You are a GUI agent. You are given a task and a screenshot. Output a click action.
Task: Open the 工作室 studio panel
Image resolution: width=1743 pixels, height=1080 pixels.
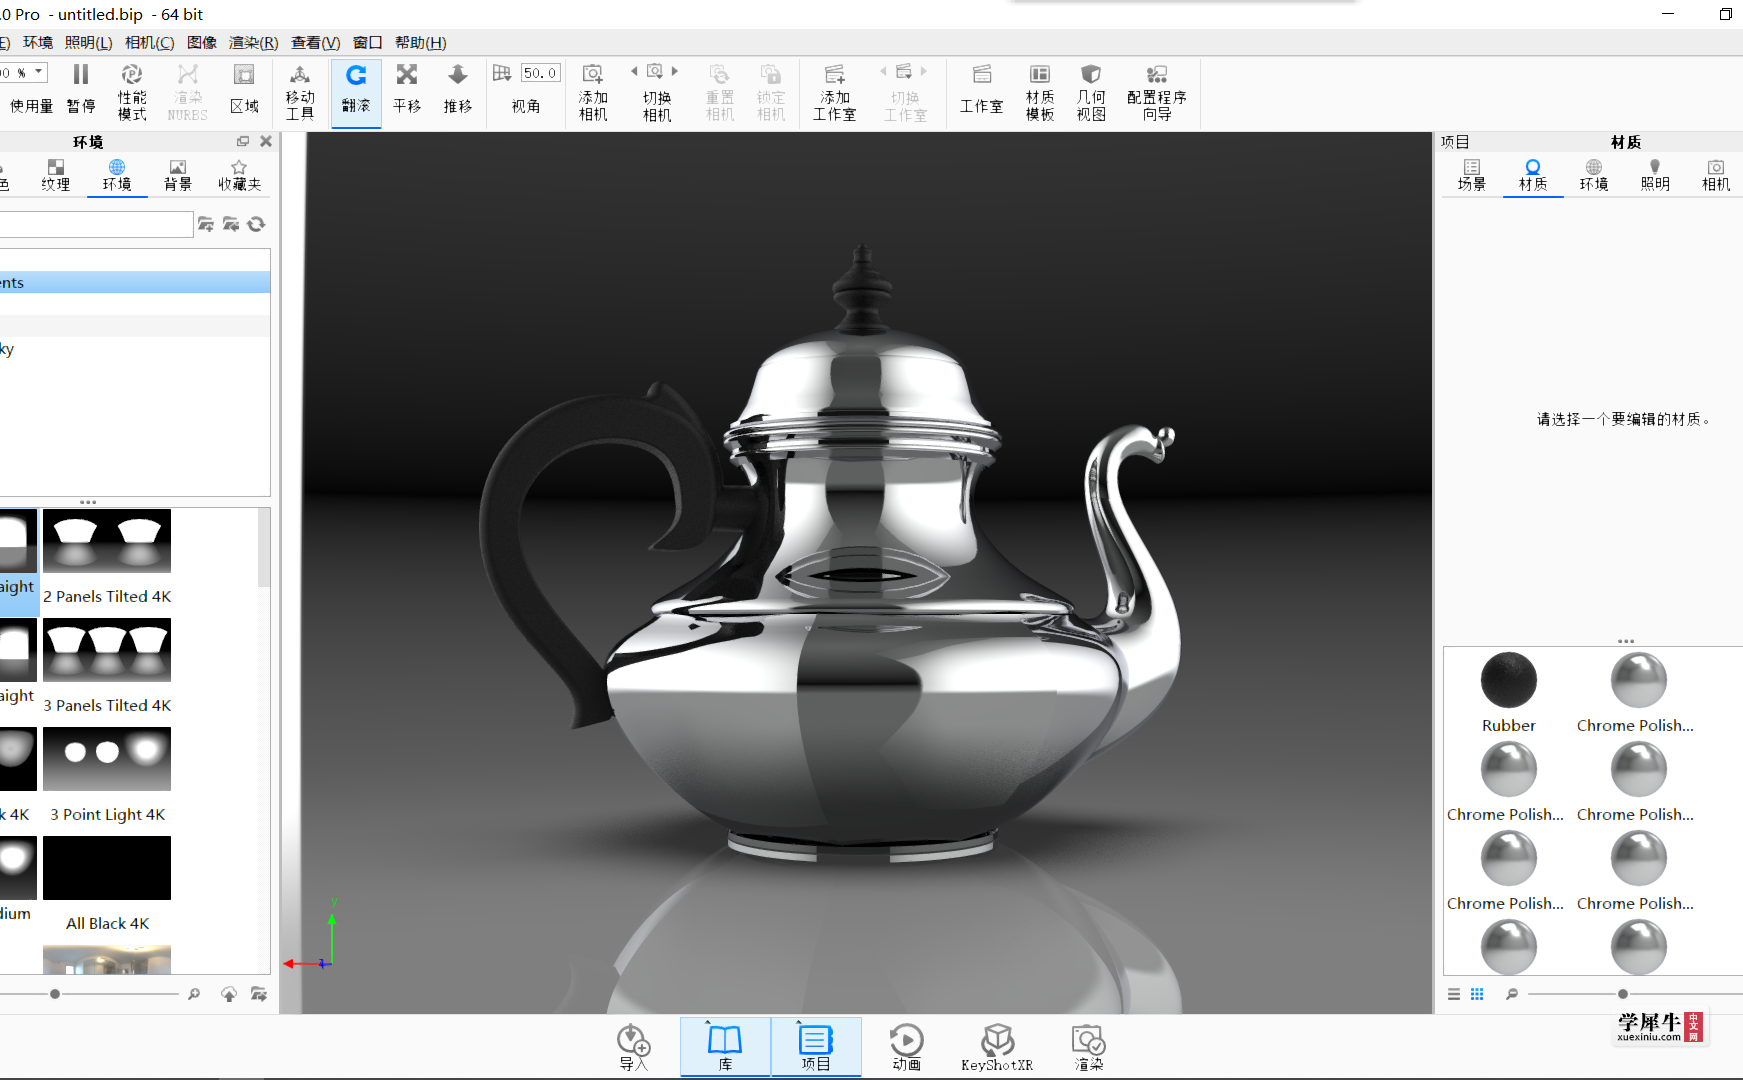[981, 90]
